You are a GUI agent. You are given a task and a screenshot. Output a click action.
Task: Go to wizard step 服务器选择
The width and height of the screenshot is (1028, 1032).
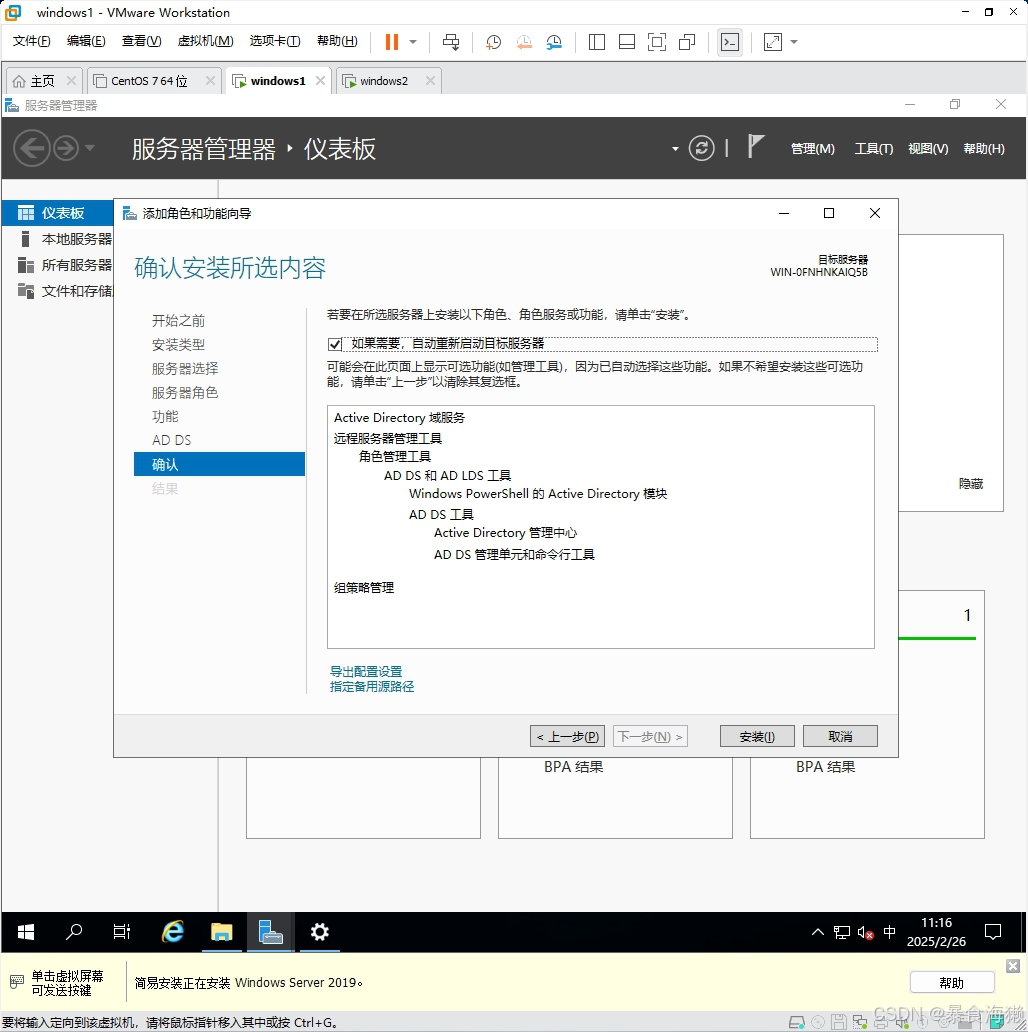point(185,369)
